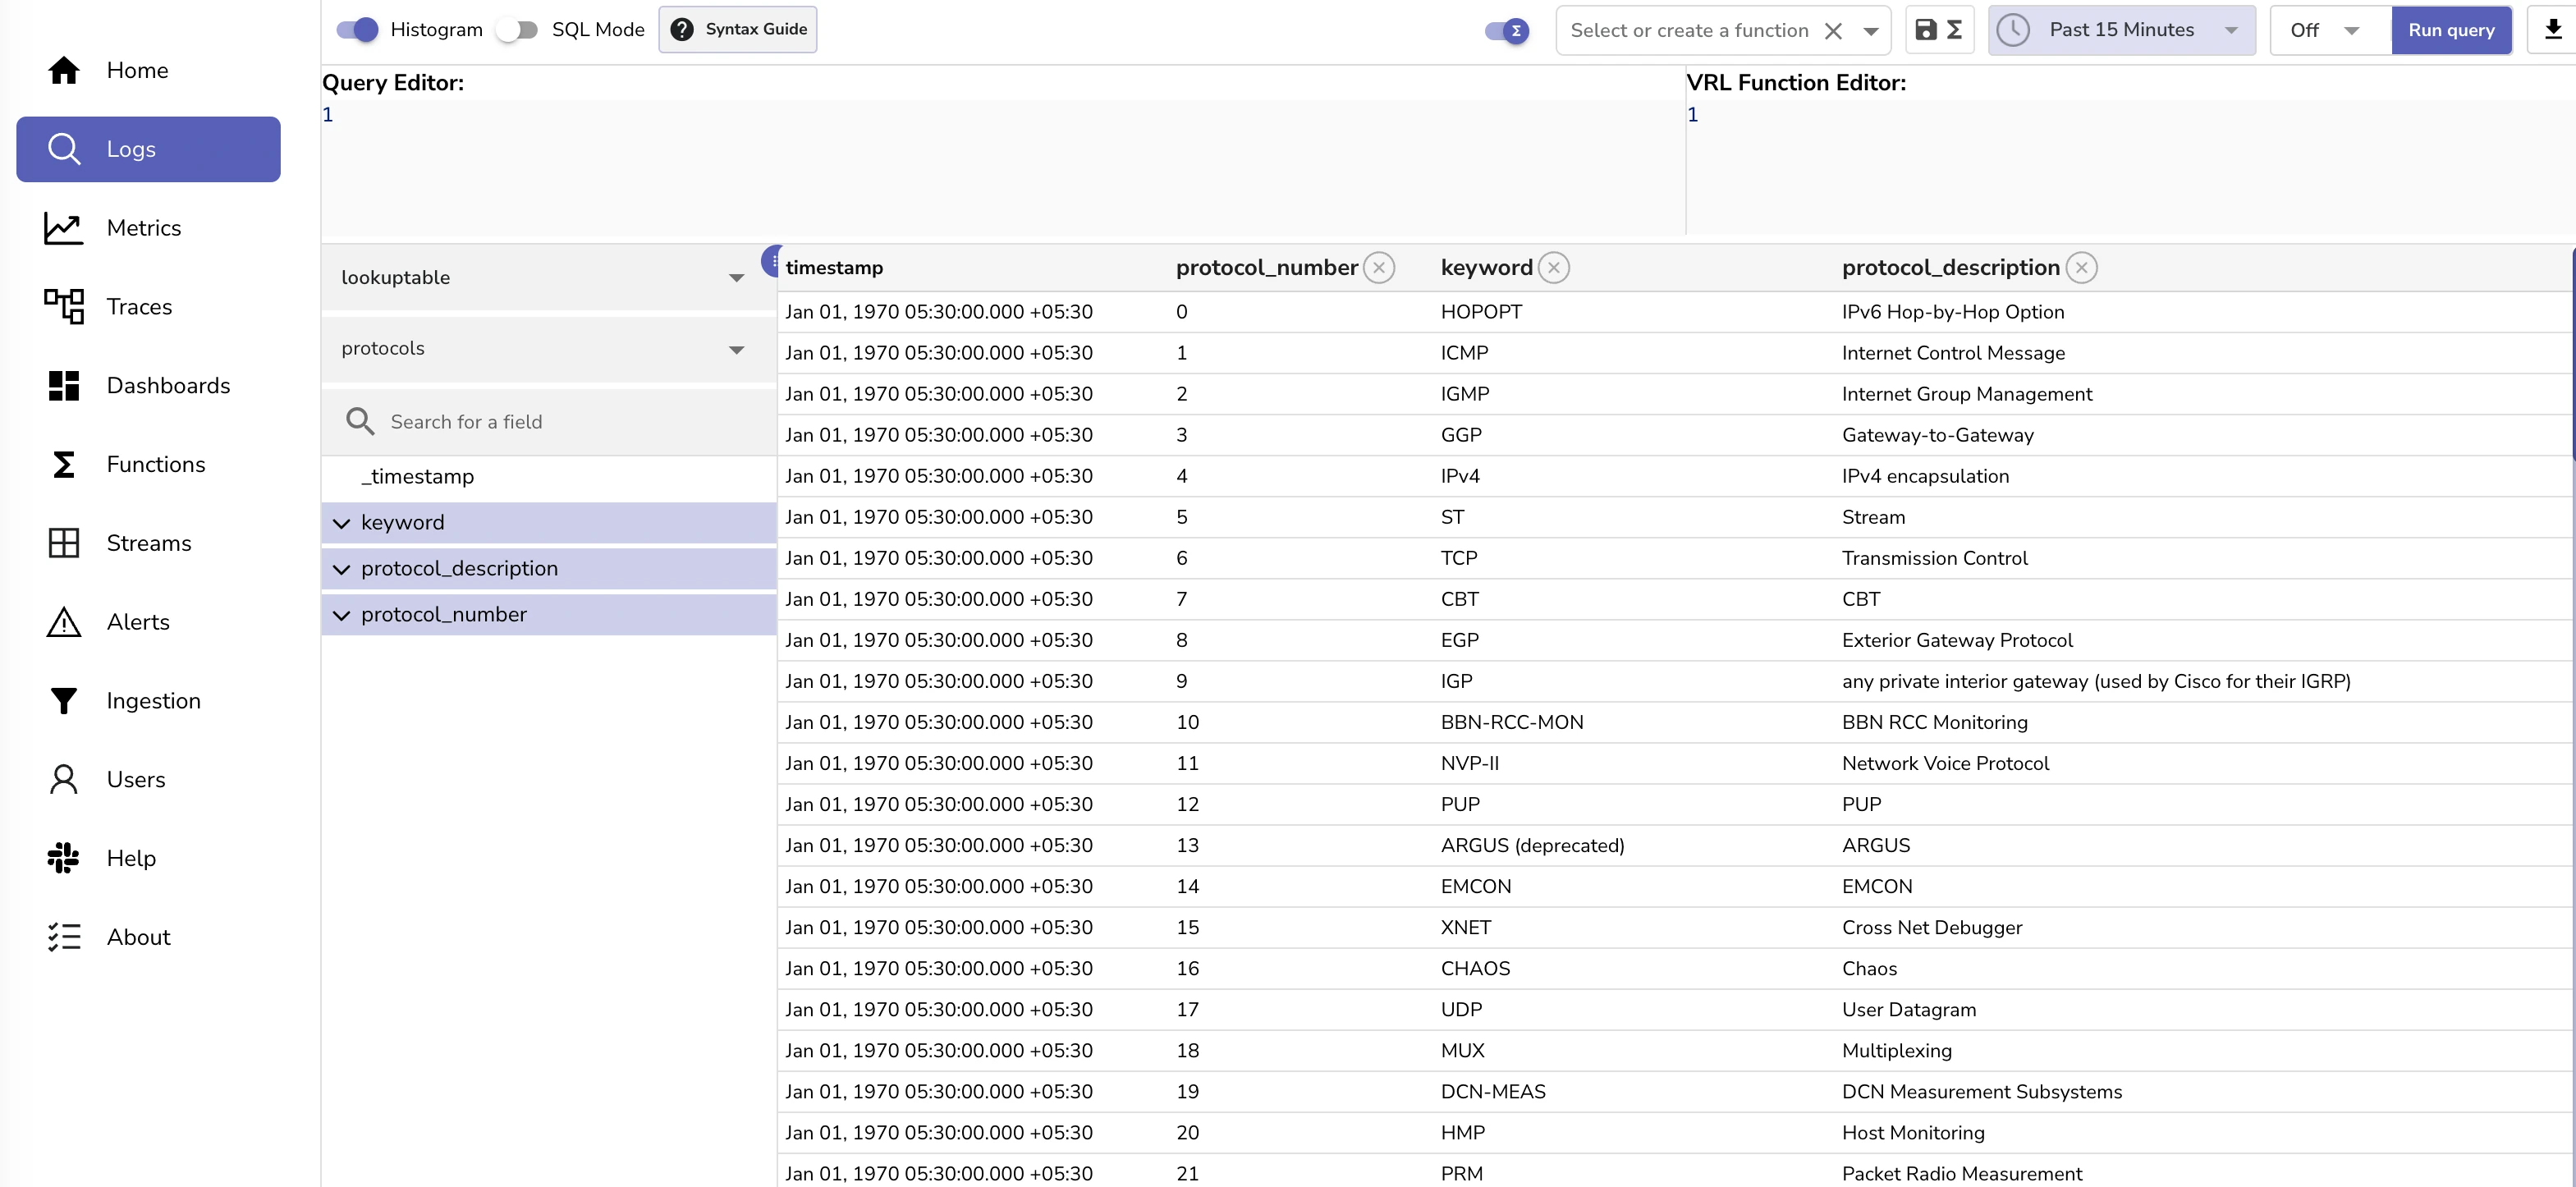The height and width of the screenshot is (1187, 2576).
Task: Click the download results icon
Action: pyautogui.click(x=2552, y=30)
